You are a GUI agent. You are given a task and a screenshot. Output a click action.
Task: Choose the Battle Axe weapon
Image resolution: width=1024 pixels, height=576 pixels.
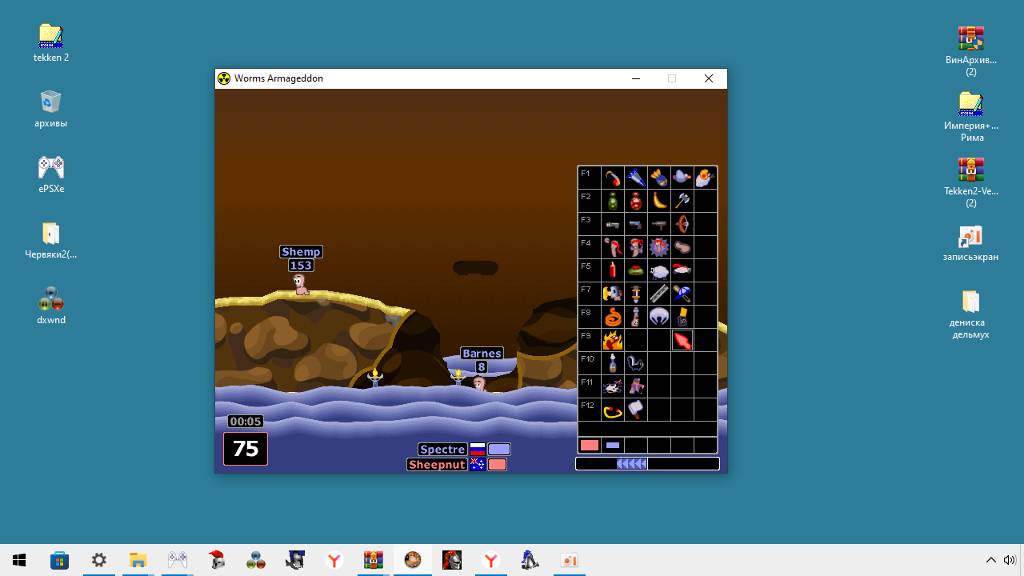682,200
